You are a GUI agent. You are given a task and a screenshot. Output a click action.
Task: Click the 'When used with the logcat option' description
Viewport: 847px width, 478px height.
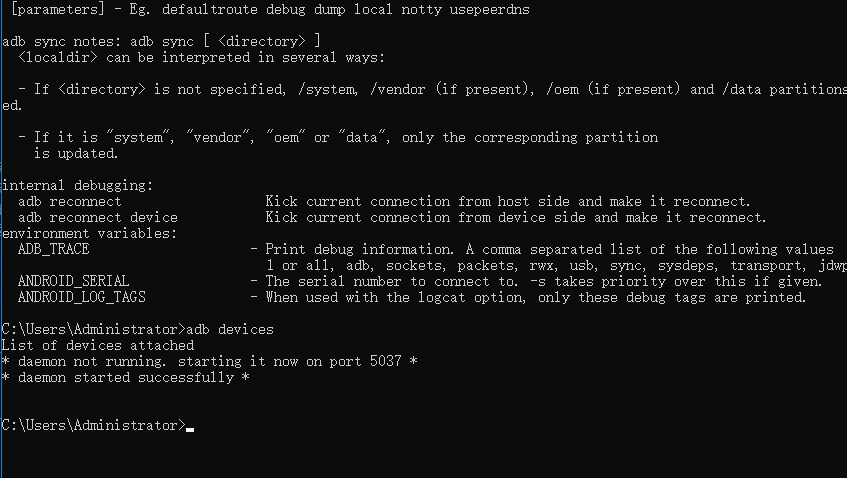(x=395, y=298)
